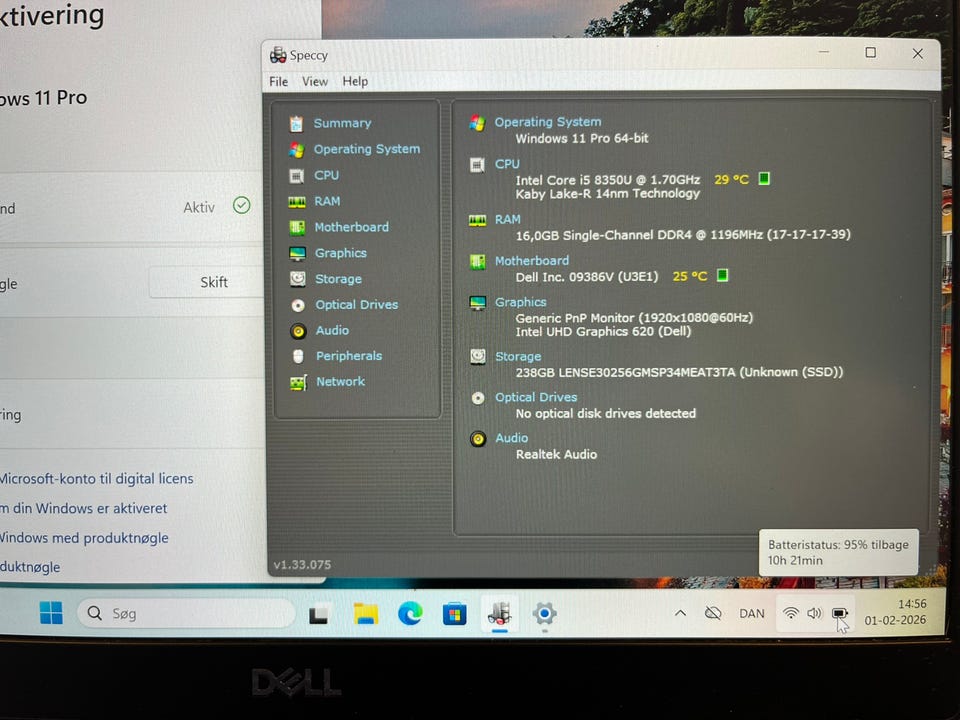
Task: Click the 'Kaby Lake-R 14nm Technology' text
Action: tap(607, 193)
